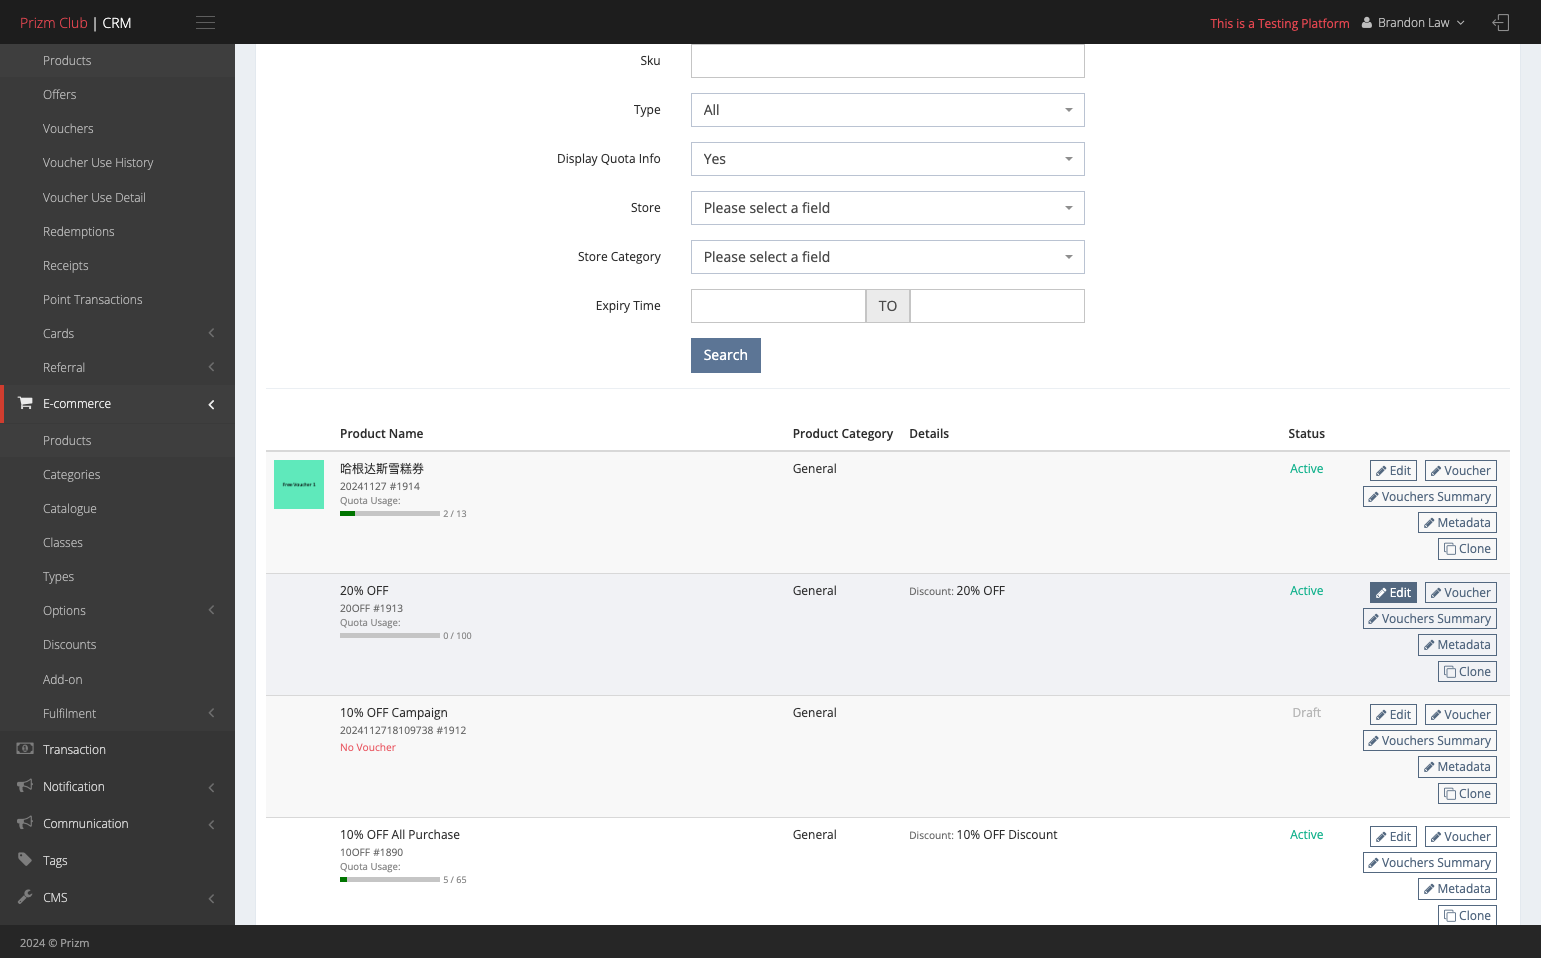Open the Store select field dropdown
1541x958 pixels.
pos(887,208)
